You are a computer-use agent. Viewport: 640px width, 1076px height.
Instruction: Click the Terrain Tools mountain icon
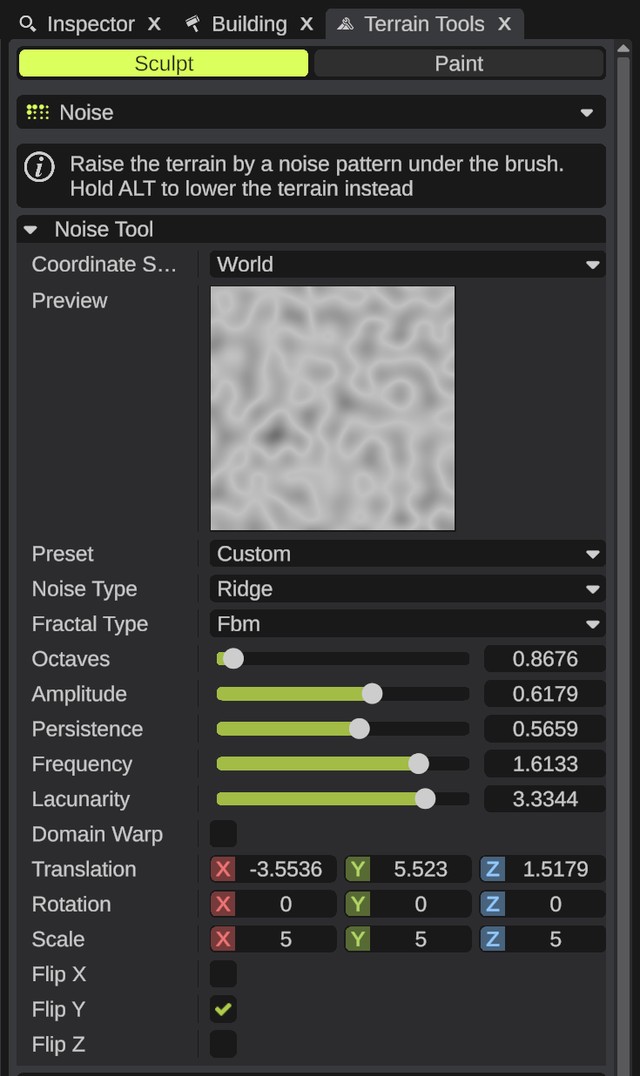345,24
